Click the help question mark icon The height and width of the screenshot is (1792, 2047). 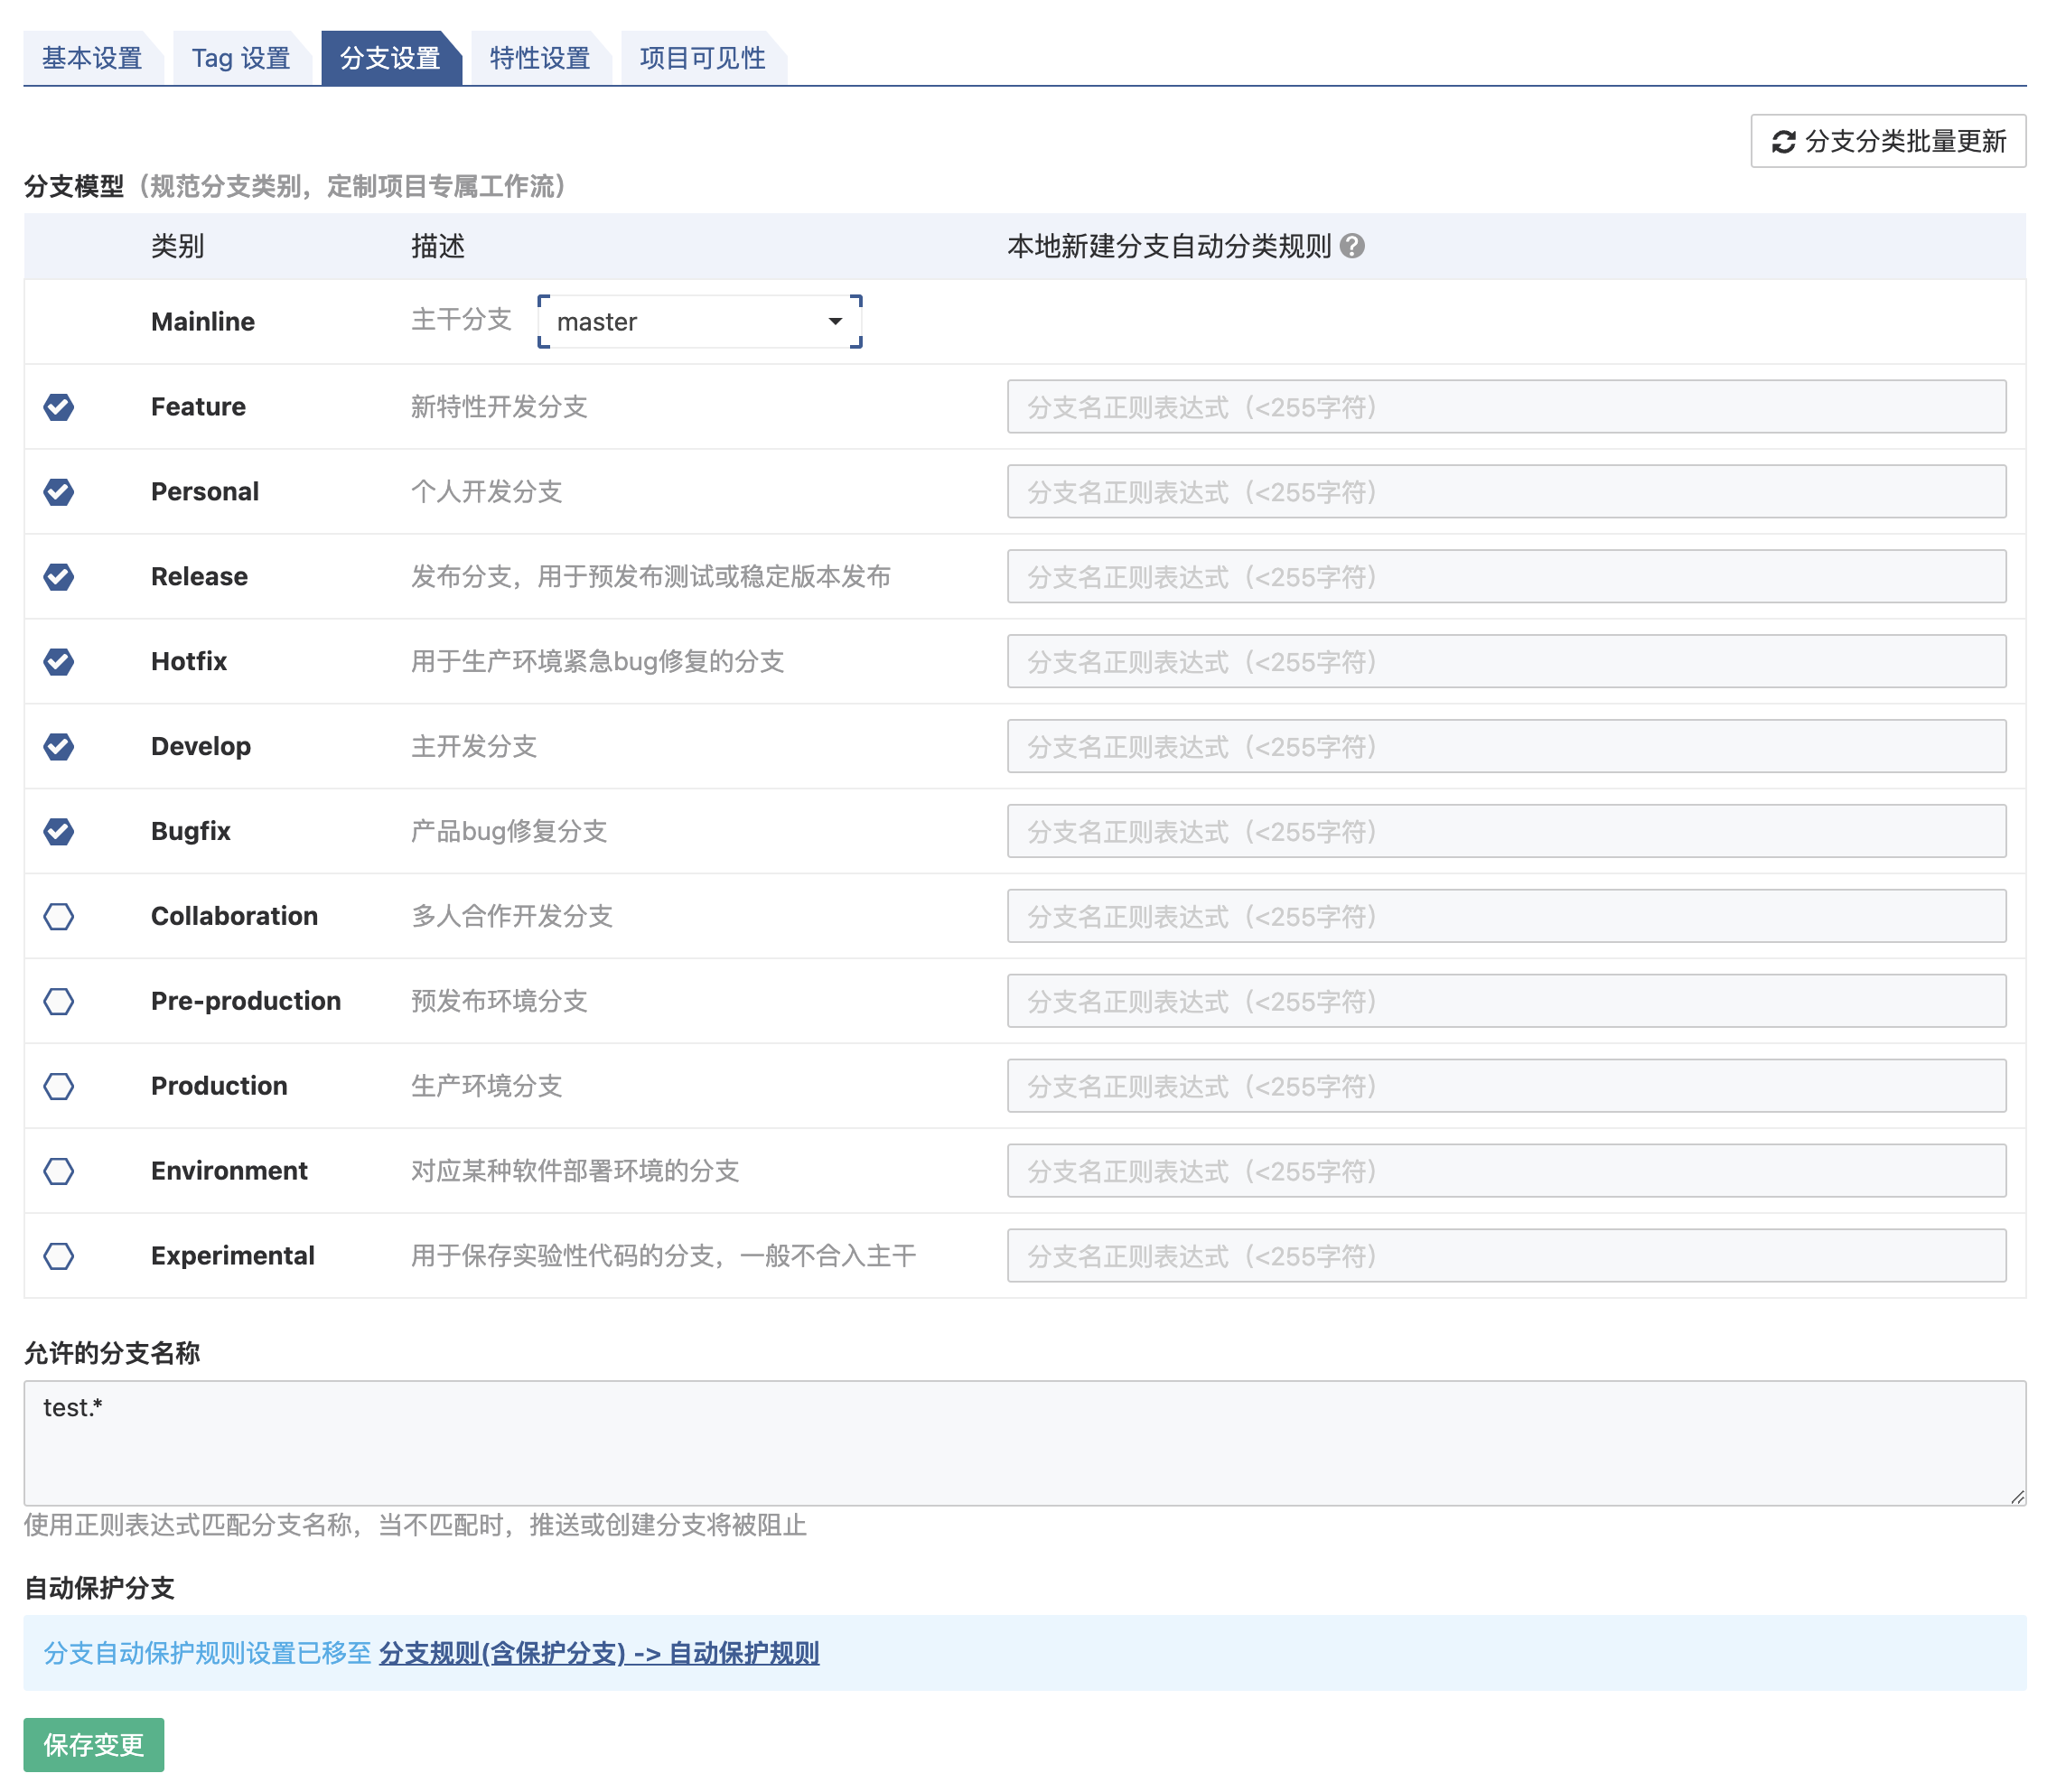coord(1352,246)
